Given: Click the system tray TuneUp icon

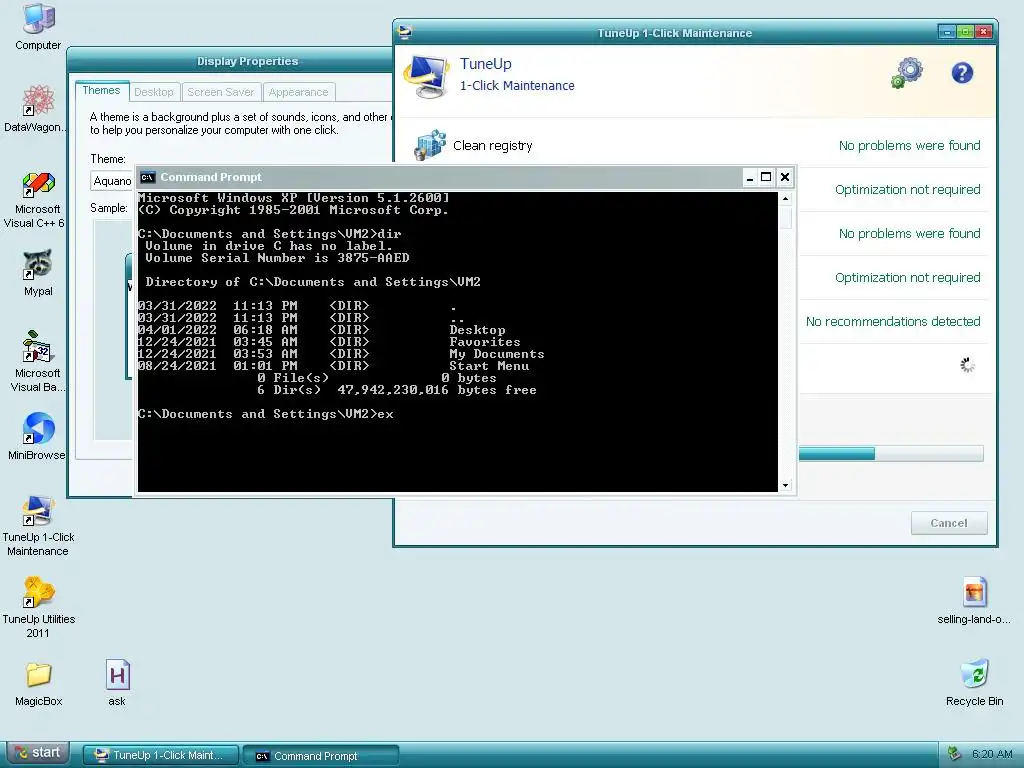Looking at the screenshot, I should coord(953,753).
